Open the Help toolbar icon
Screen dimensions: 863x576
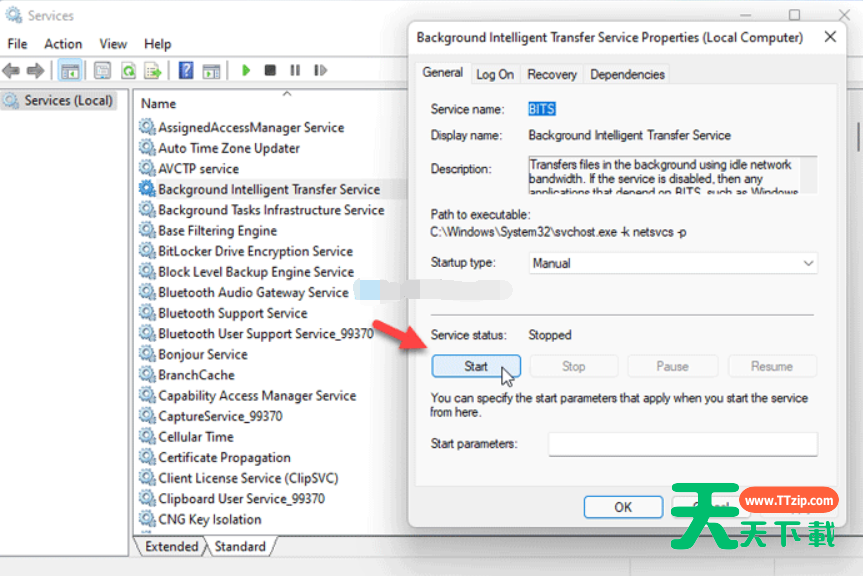[x=186, y=70]
